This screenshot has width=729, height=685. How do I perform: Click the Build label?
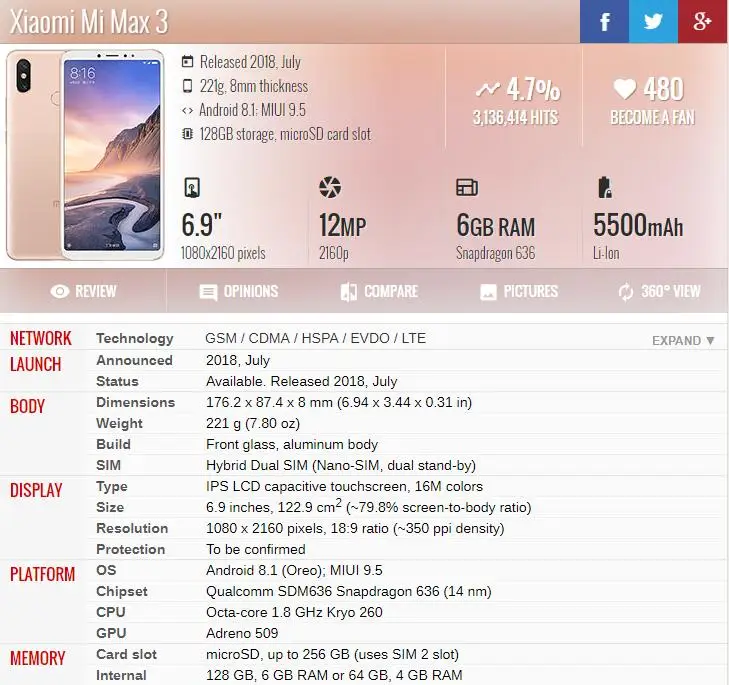coord(113,445)
